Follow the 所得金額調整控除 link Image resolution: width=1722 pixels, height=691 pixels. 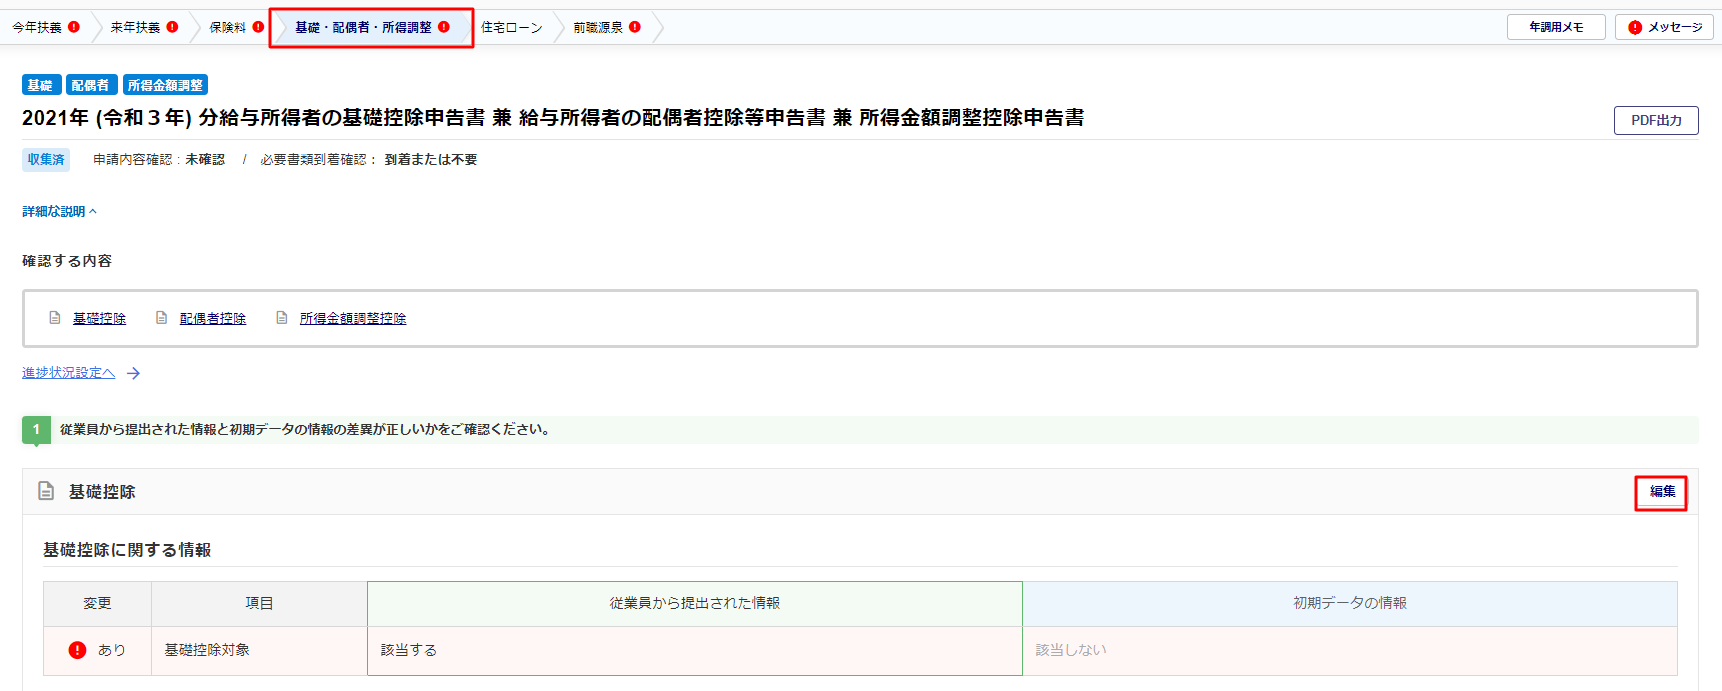coord(353,319)
